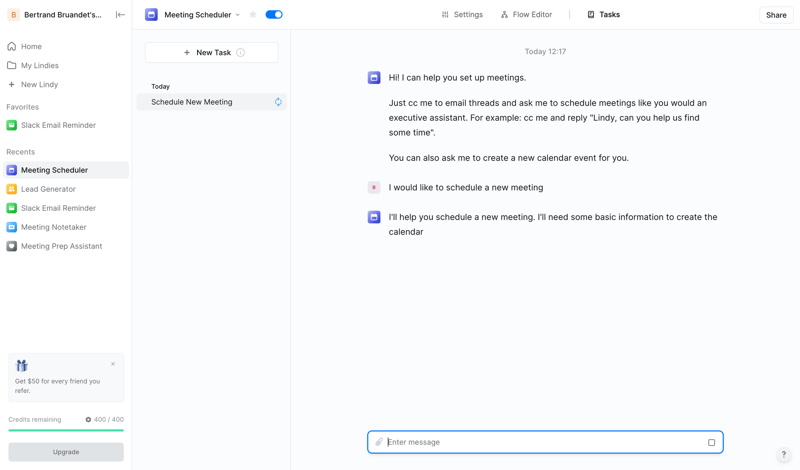Open the My Lindies folder
The height and width of the screenshot is (470, 800).
[x=66, y=65]
